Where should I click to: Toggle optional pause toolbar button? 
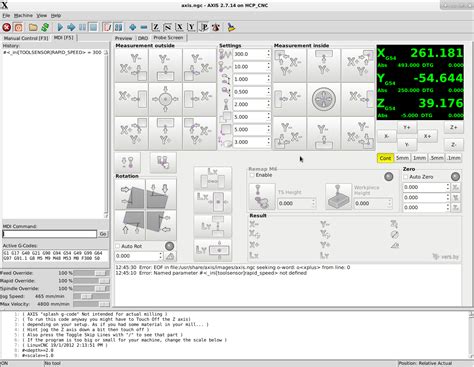(x=118, y=27)
